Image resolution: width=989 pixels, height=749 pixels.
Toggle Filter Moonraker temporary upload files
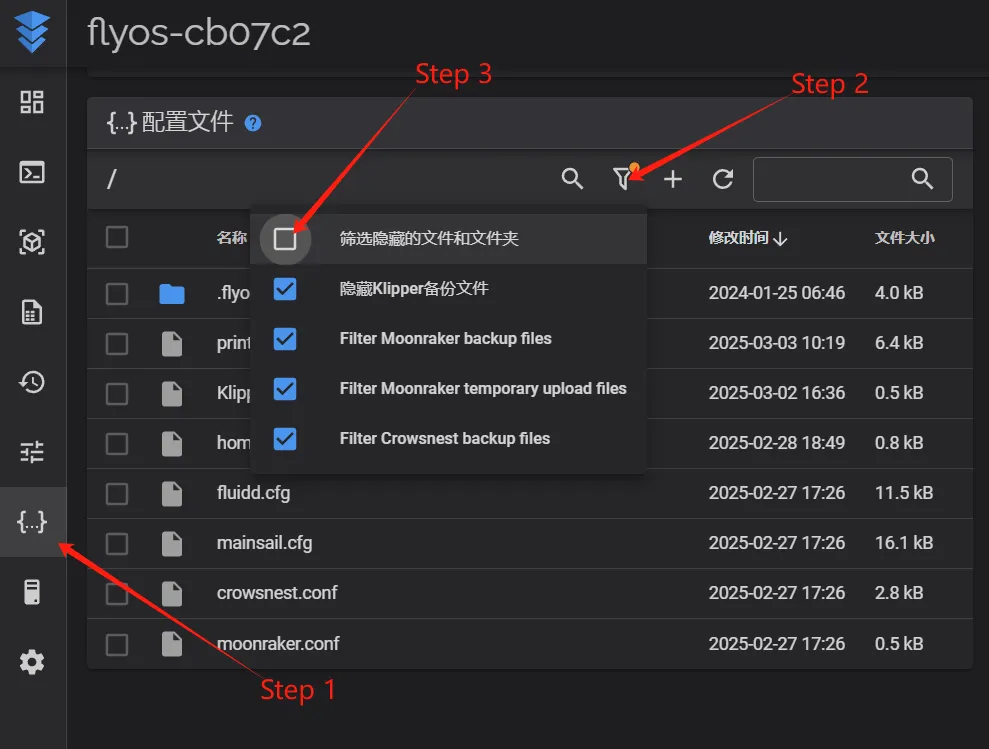(285, 389)
